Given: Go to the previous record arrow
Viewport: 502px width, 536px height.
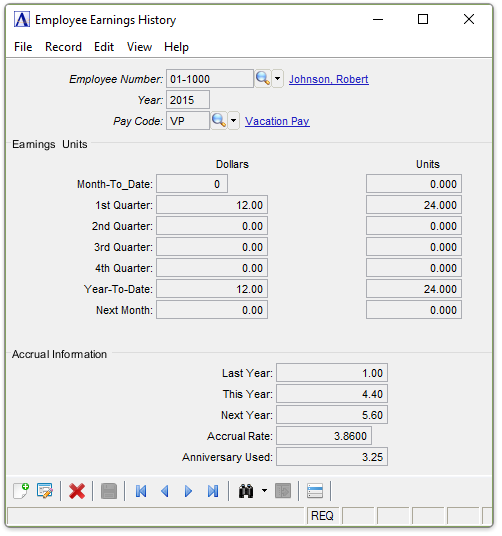Looking at the screenshot, I should click(x=165, y=491).
